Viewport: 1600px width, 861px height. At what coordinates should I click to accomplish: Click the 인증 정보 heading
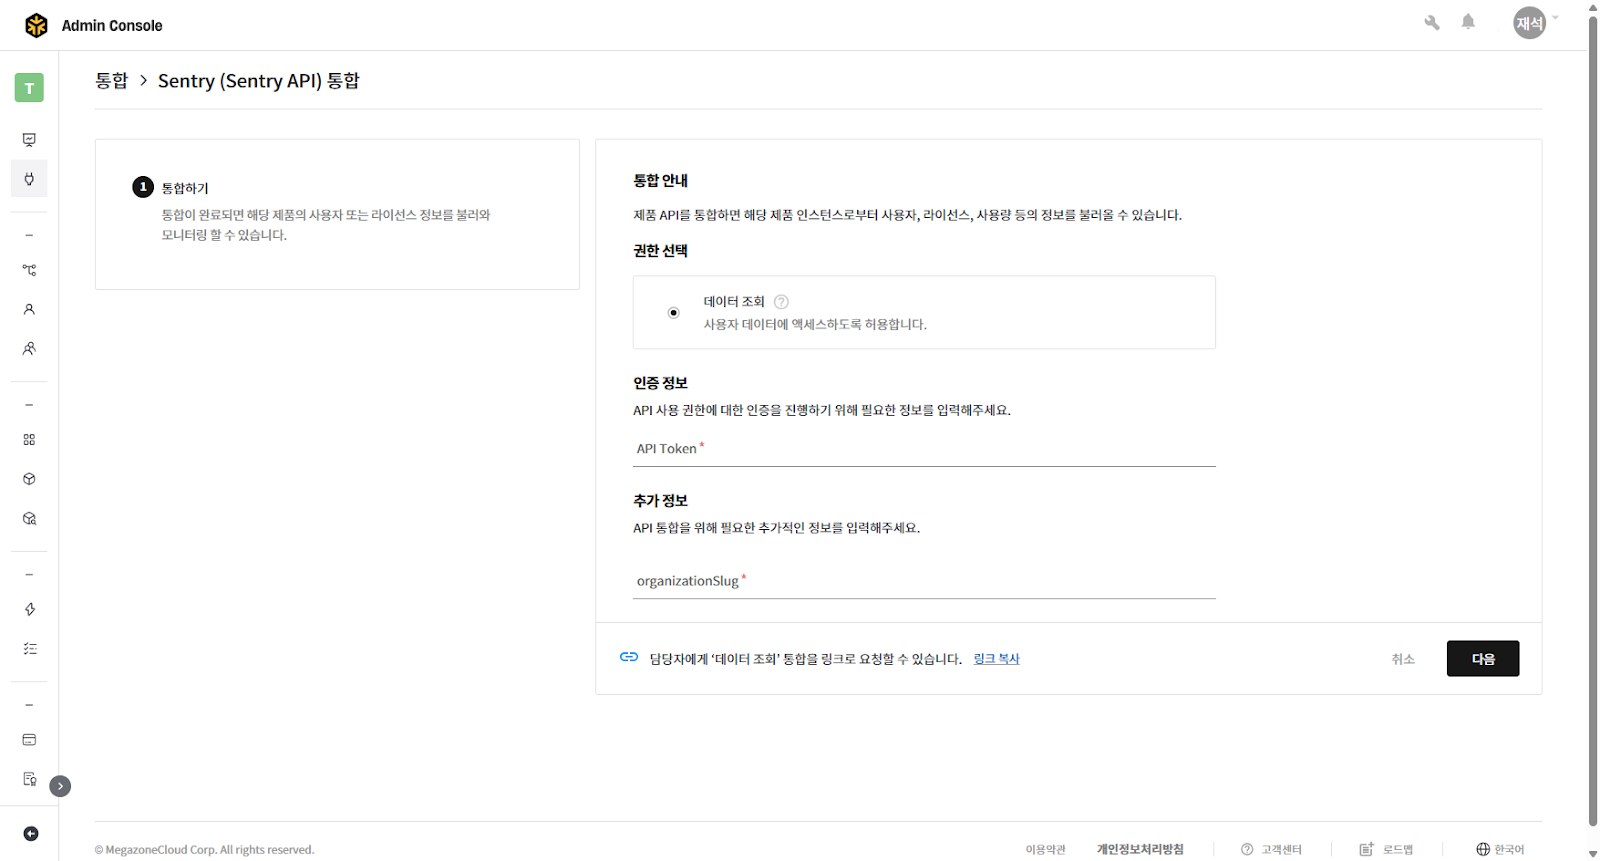[660, 383]
